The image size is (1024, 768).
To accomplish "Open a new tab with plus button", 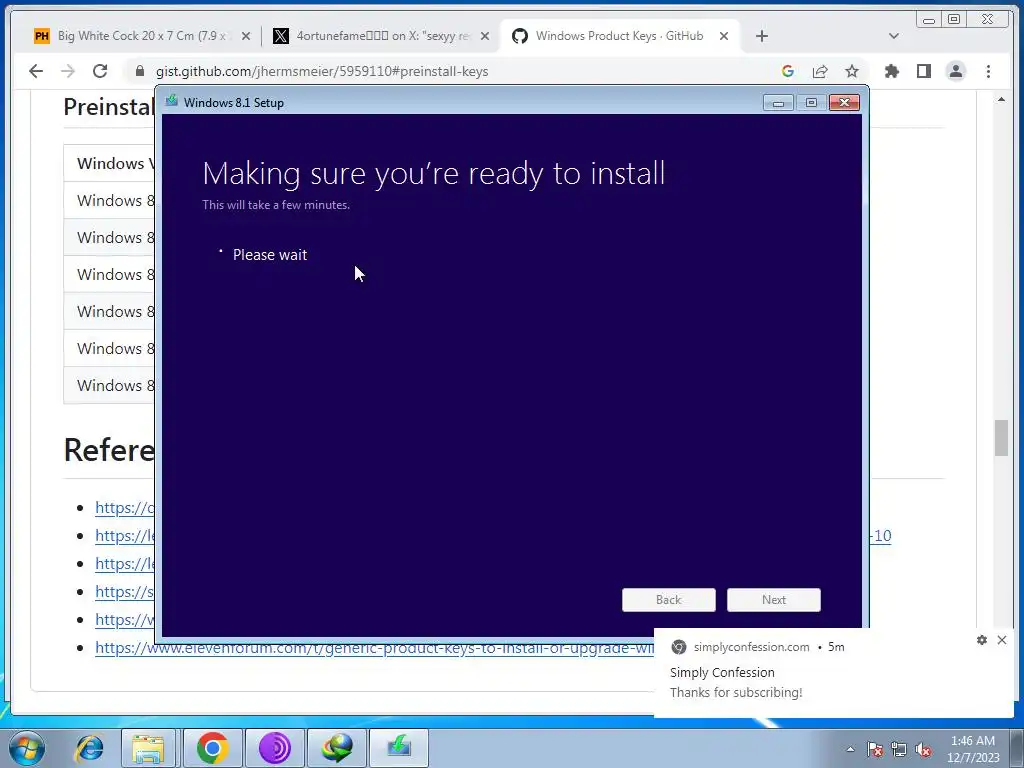I will [761, 36].
